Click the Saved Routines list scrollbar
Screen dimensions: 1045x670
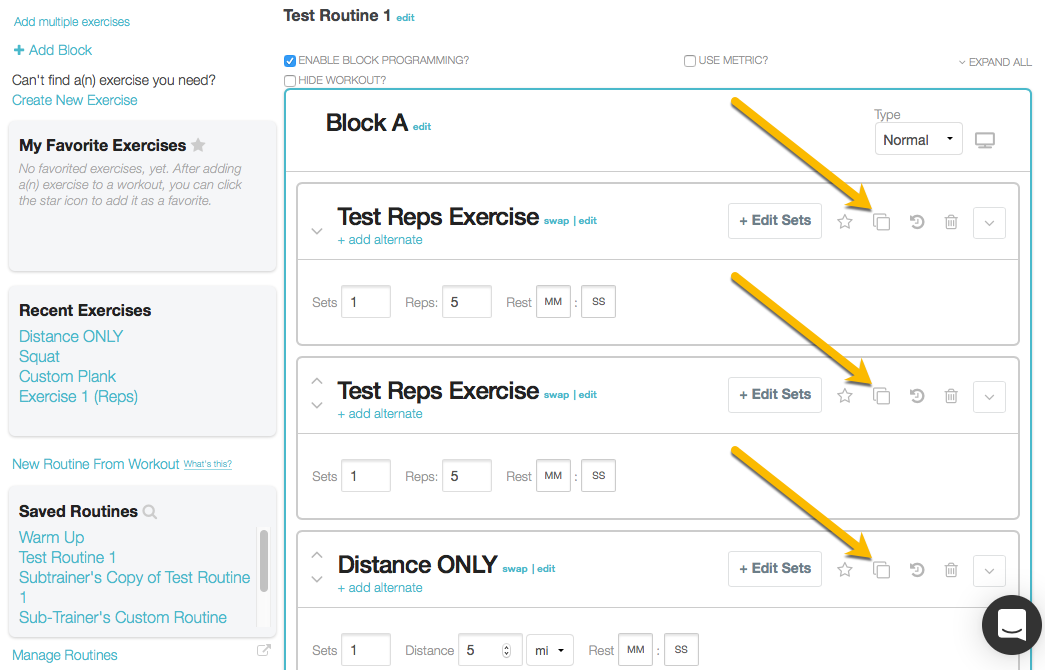[x=264, y=561]
